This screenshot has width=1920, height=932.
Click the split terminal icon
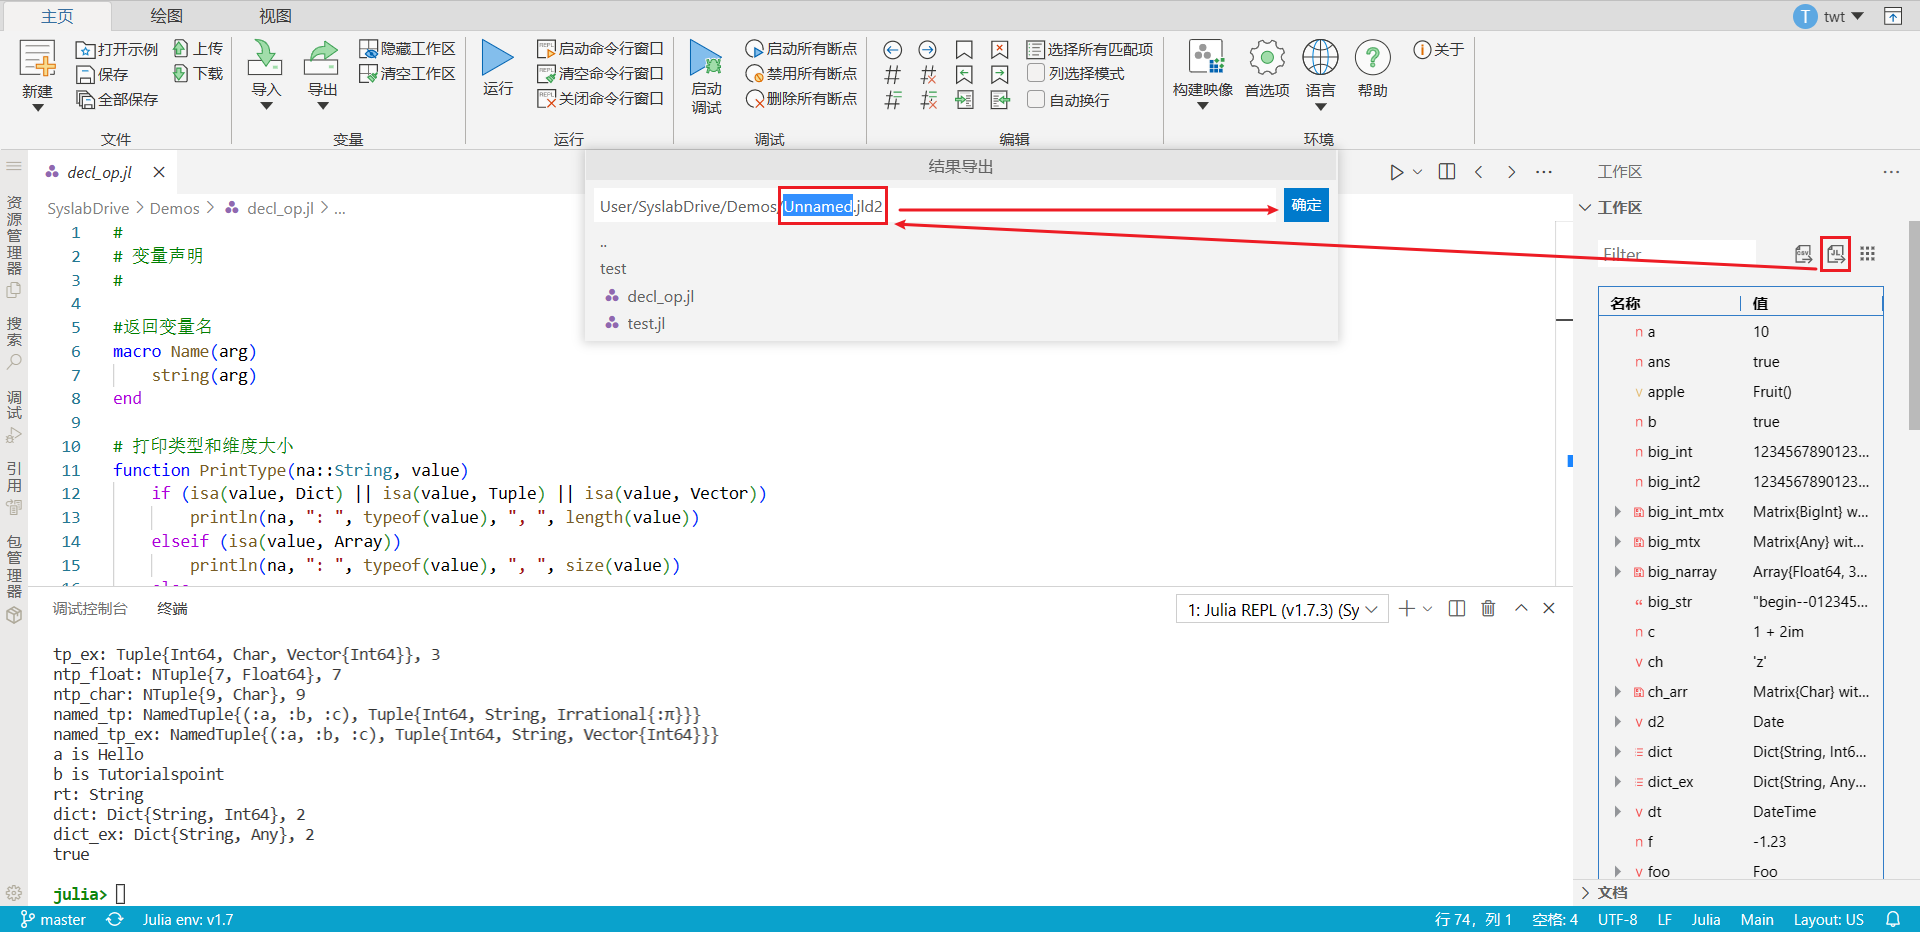click(1456, 608)
